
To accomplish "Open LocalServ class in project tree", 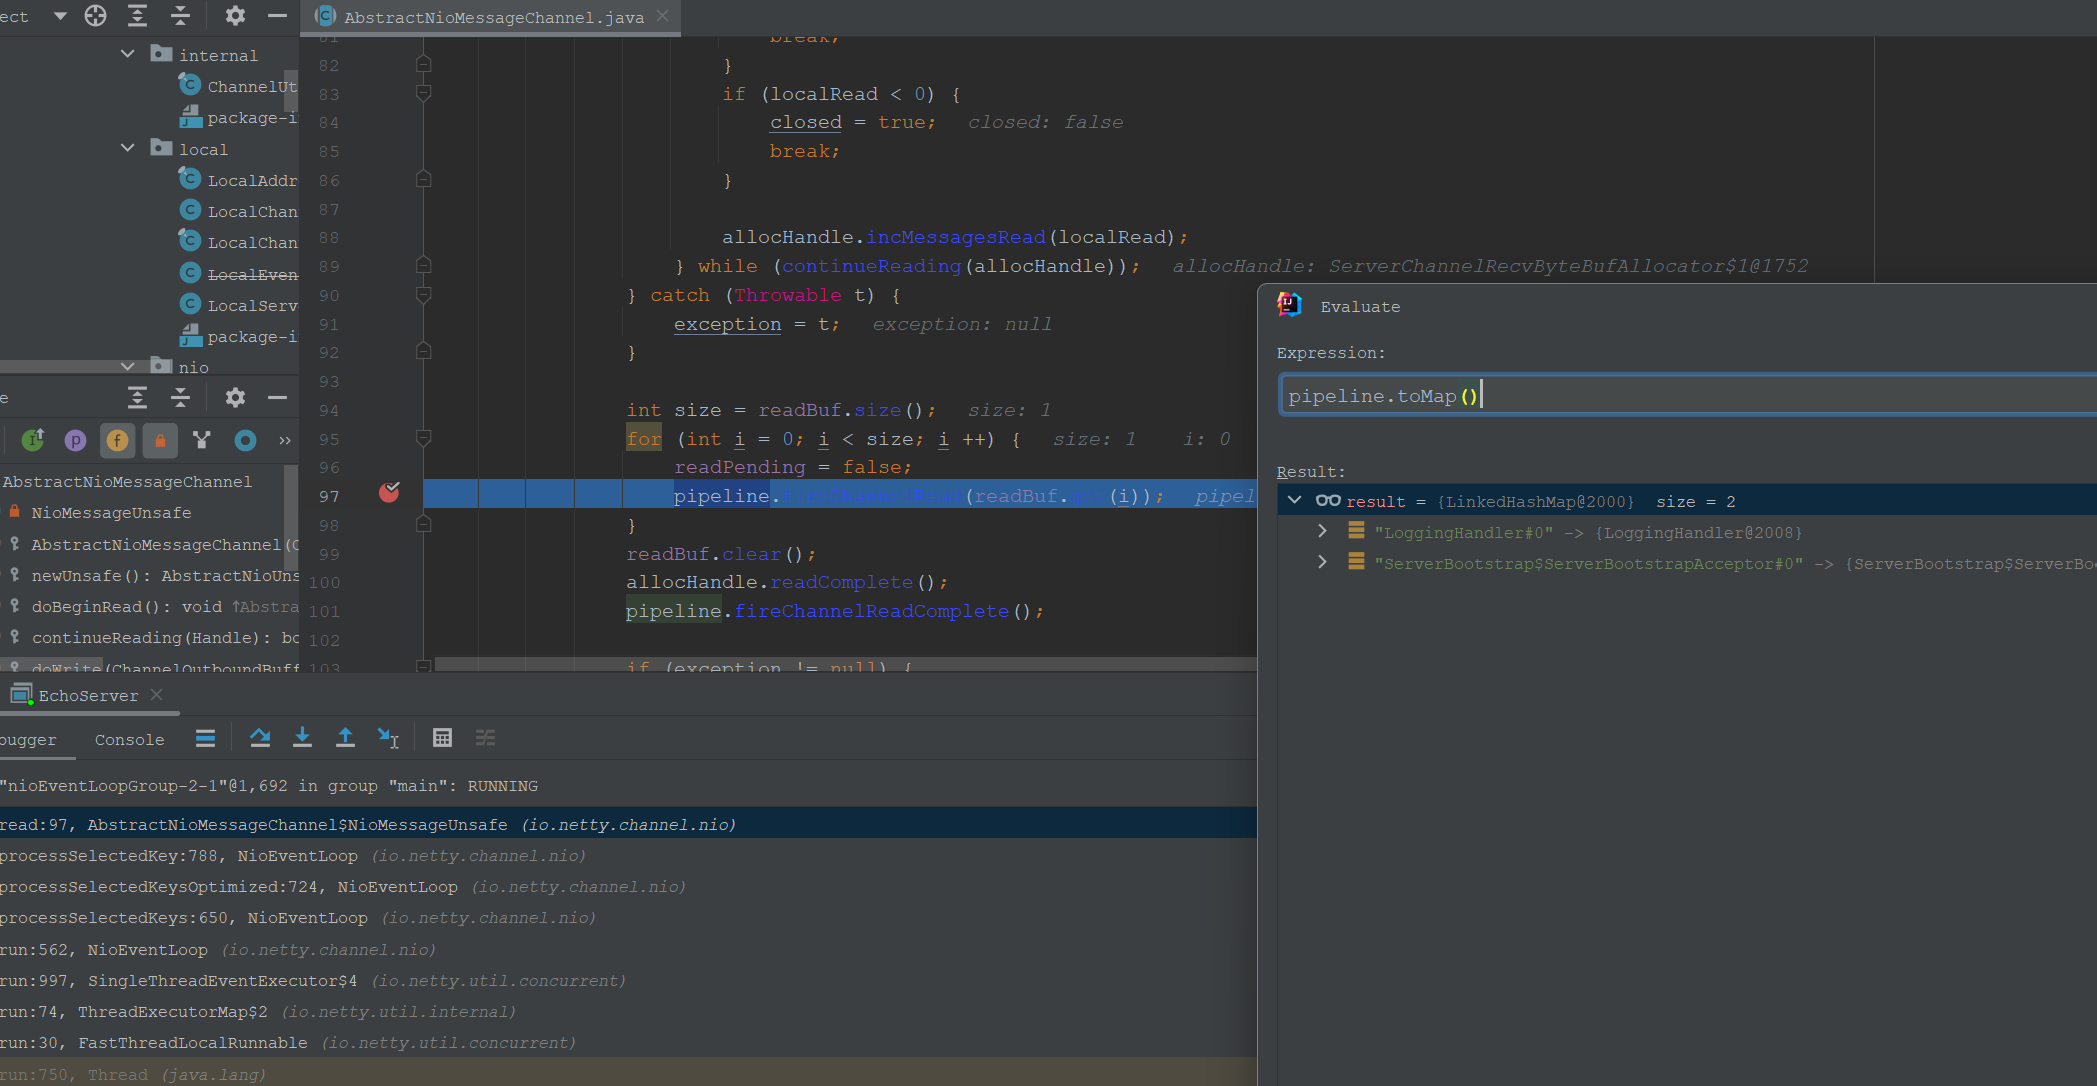I will 251,305.
